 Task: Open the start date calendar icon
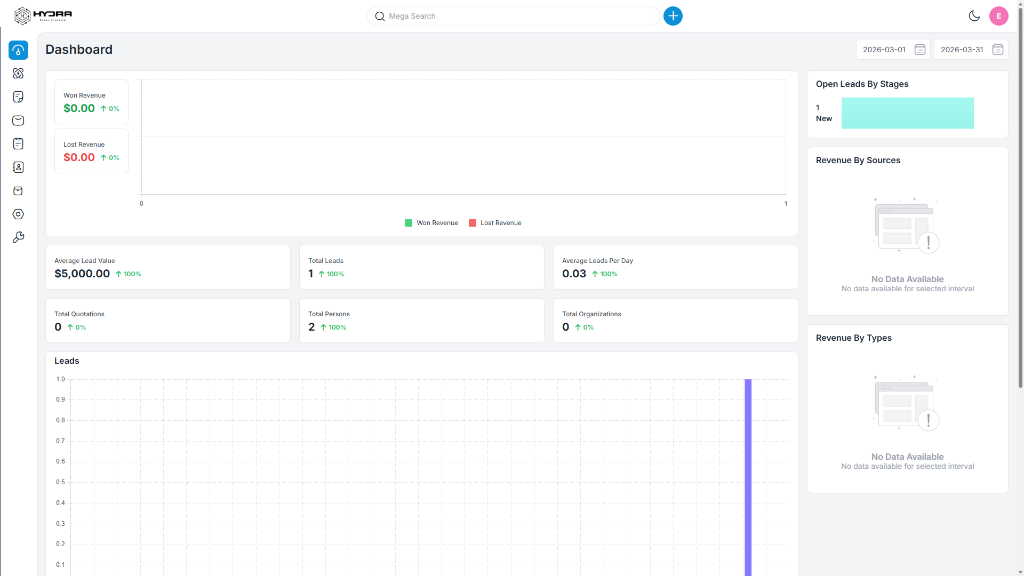click(920, 50)
